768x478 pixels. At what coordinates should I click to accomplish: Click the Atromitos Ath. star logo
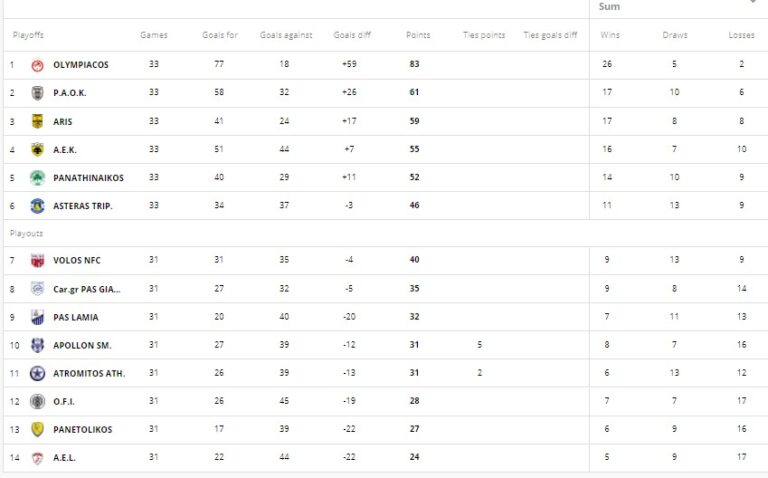point(37,373)
